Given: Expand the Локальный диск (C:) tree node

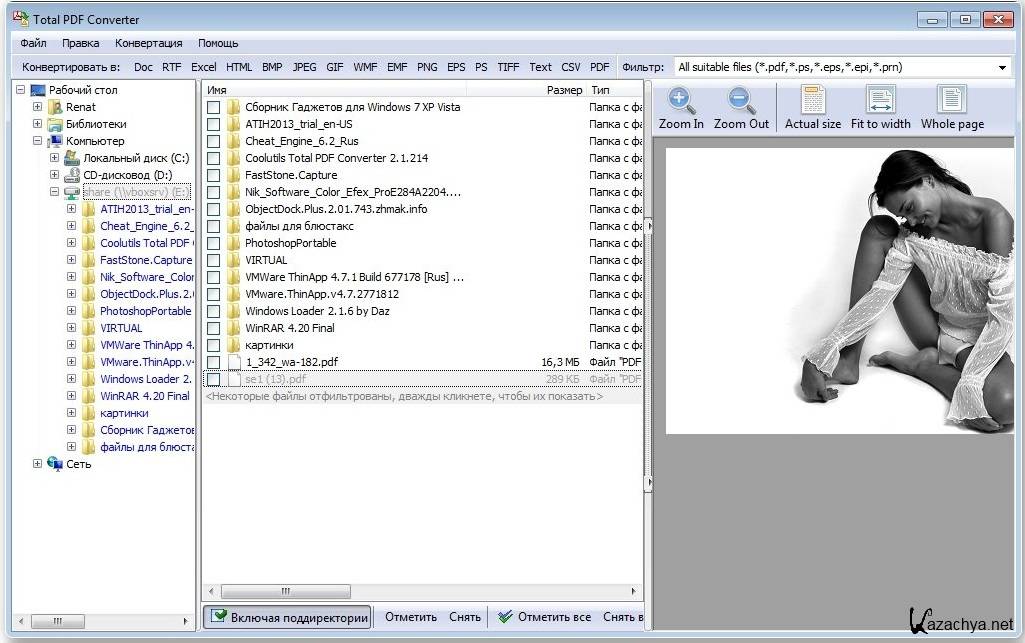Looking at the screenshot, I should tap(55, 158).
